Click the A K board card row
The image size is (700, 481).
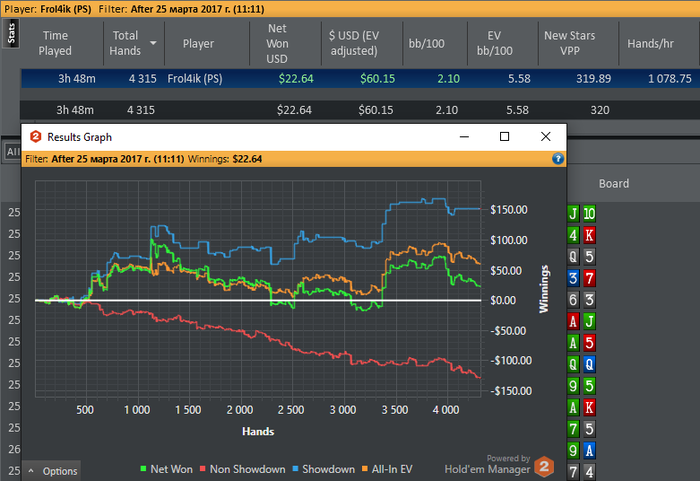(x=582, y=407)
